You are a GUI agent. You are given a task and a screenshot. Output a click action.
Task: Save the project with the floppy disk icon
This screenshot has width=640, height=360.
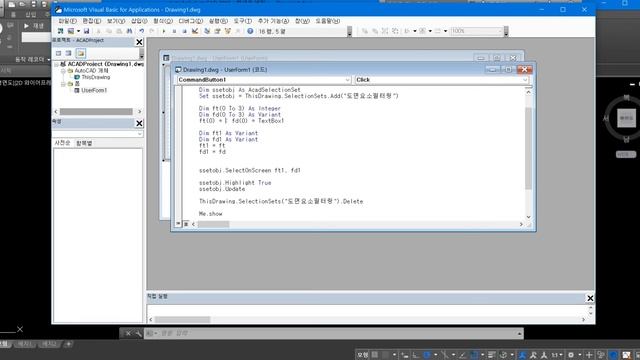tap(87, 31)
